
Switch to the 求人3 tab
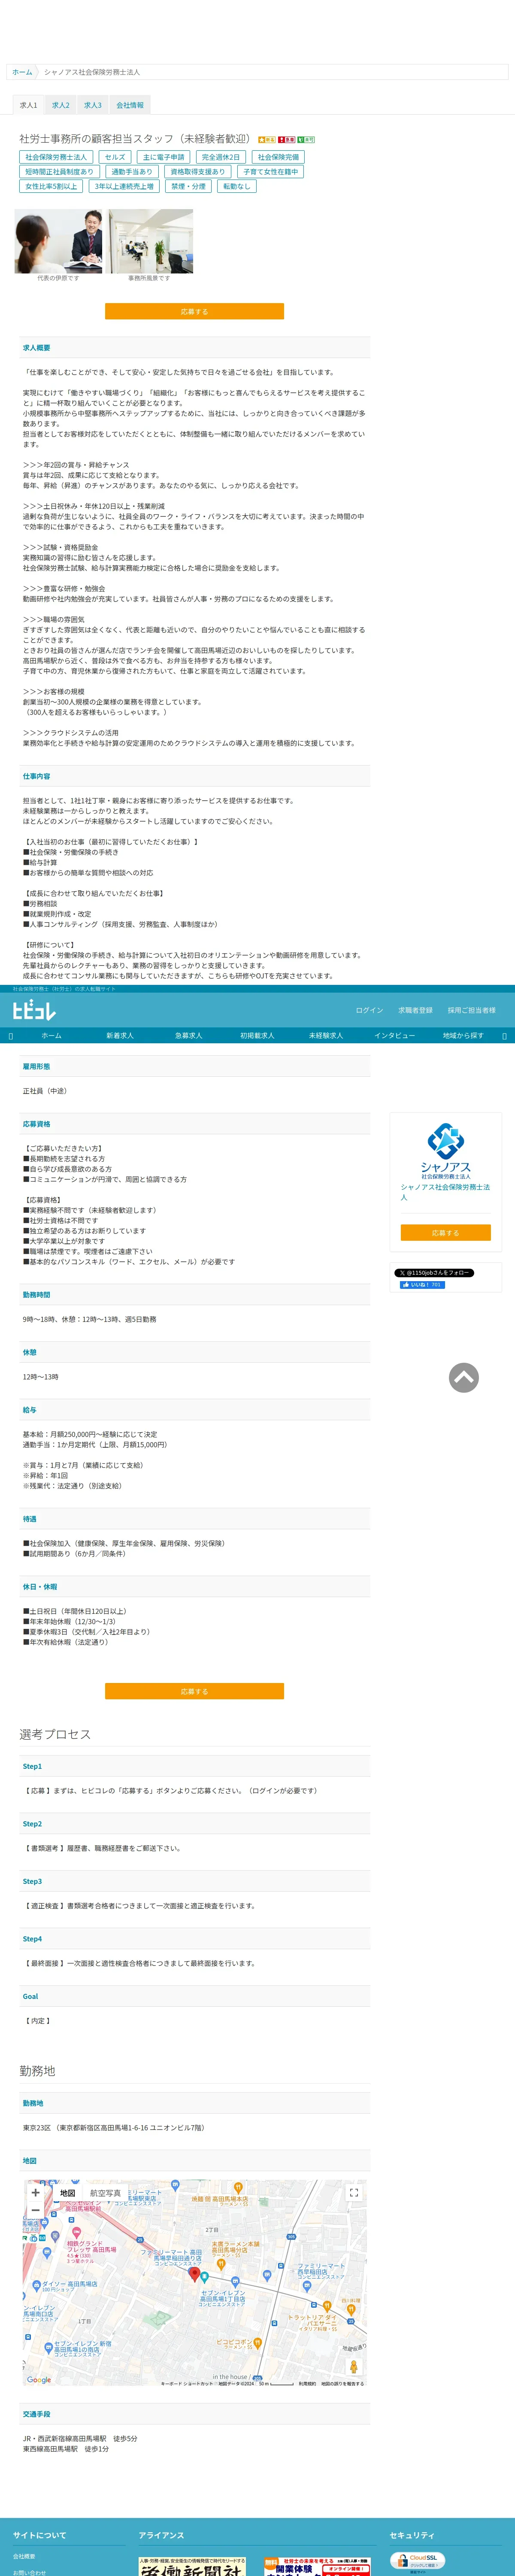pyautogui.click(x=93, y=105)
